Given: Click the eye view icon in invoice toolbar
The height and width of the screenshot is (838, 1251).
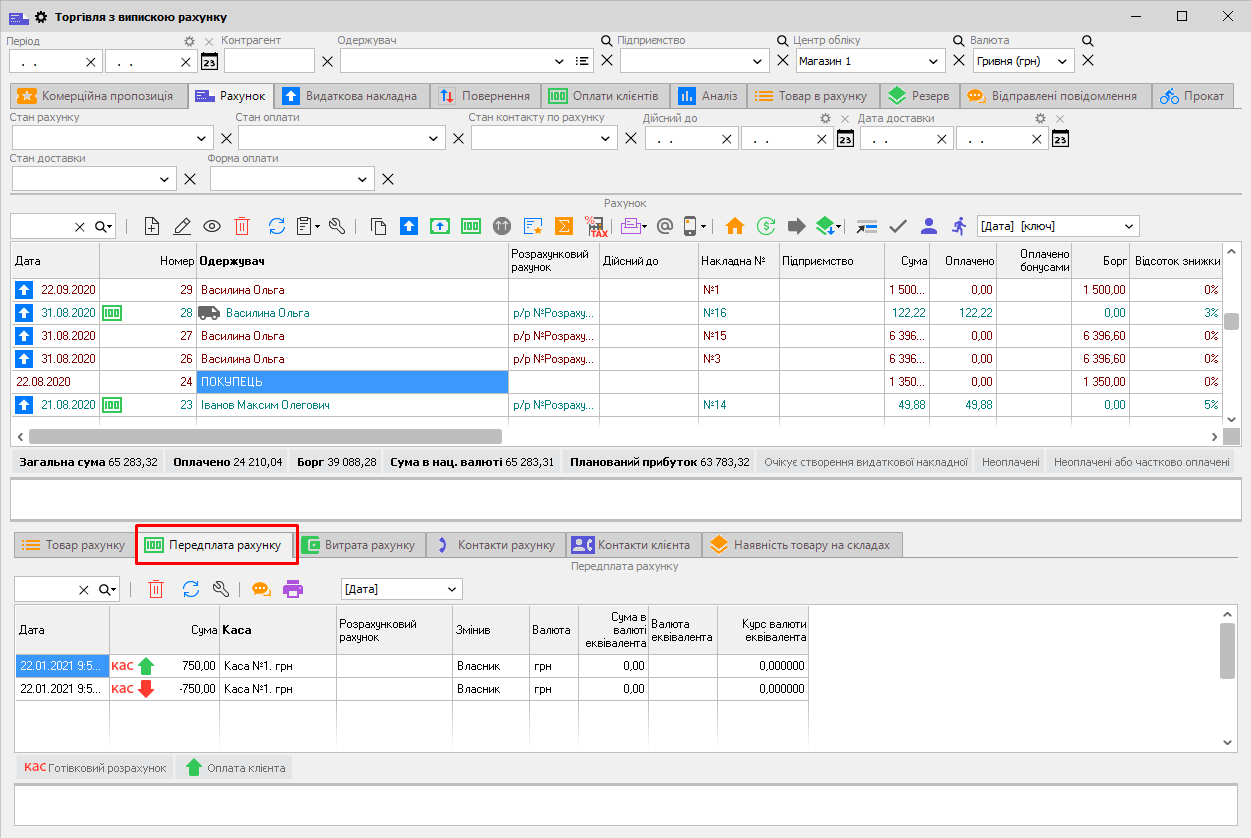Looking at the screenshot, I should [212, 226].
